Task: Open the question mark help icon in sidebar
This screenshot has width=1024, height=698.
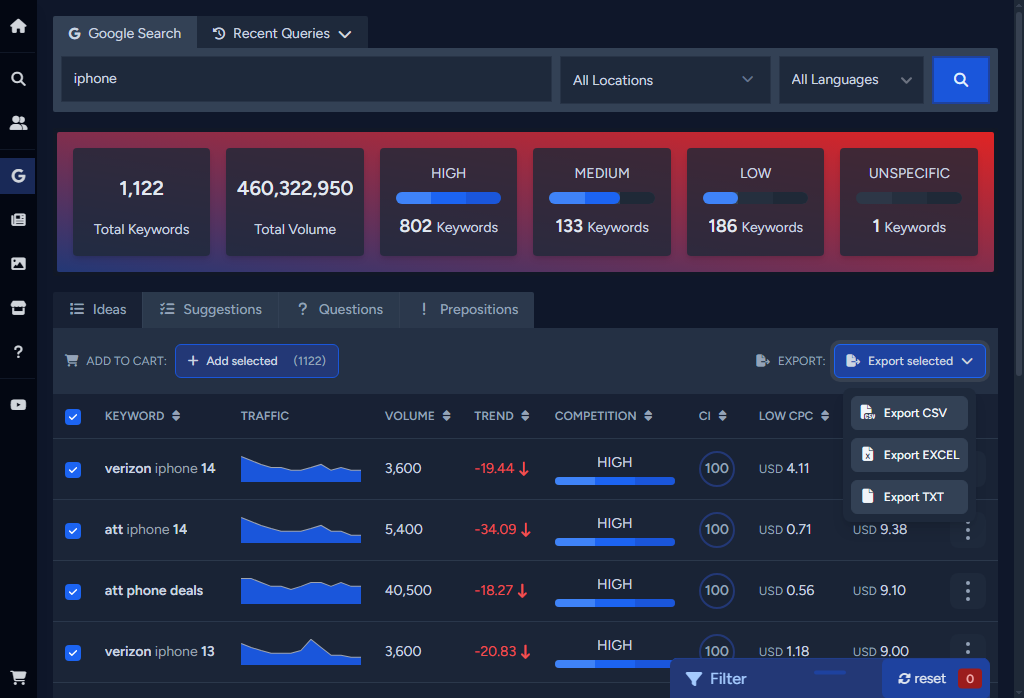Action: tap(18, 352)
